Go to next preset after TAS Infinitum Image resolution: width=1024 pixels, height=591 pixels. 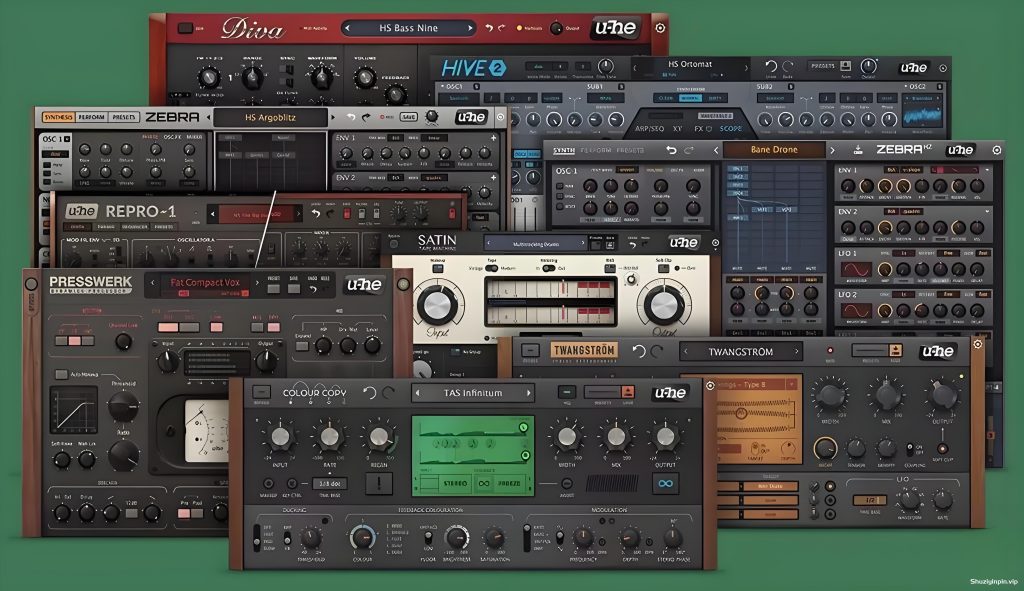pyautogui.click(x=528, y=393)
